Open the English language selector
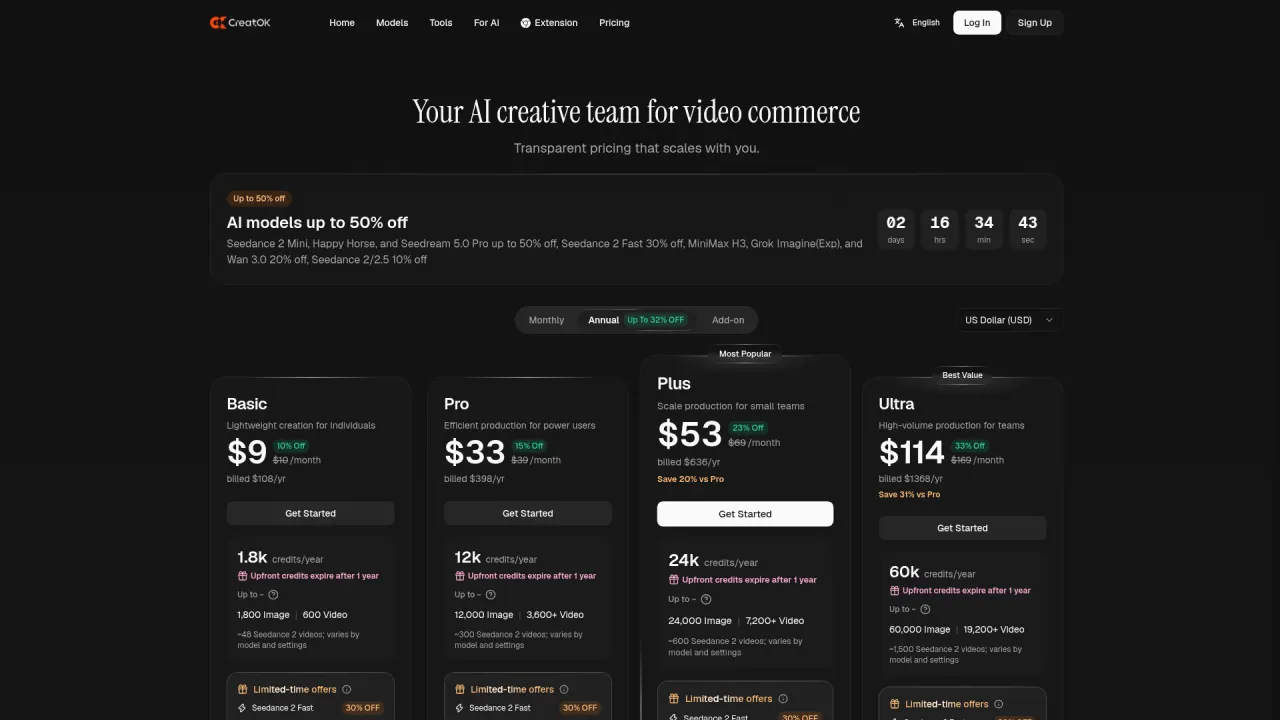 [917, 22]
